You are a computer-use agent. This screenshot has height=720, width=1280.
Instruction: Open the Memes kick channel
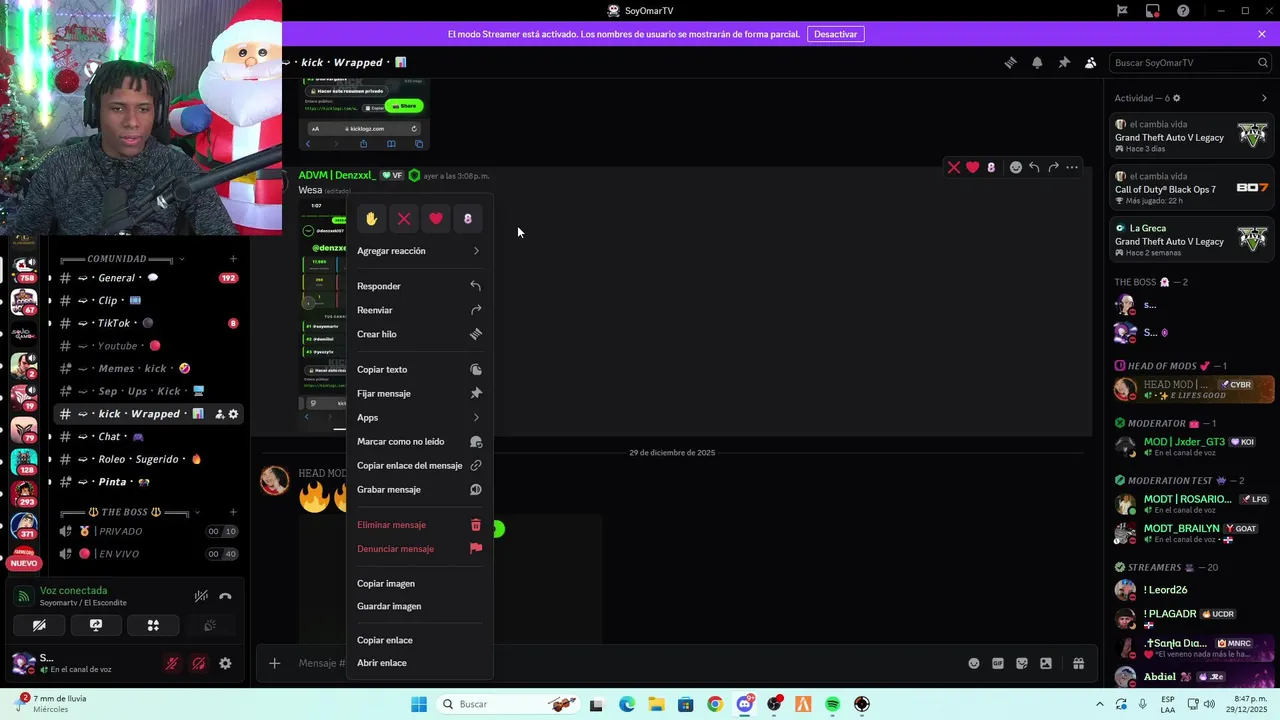pos(148,368)
